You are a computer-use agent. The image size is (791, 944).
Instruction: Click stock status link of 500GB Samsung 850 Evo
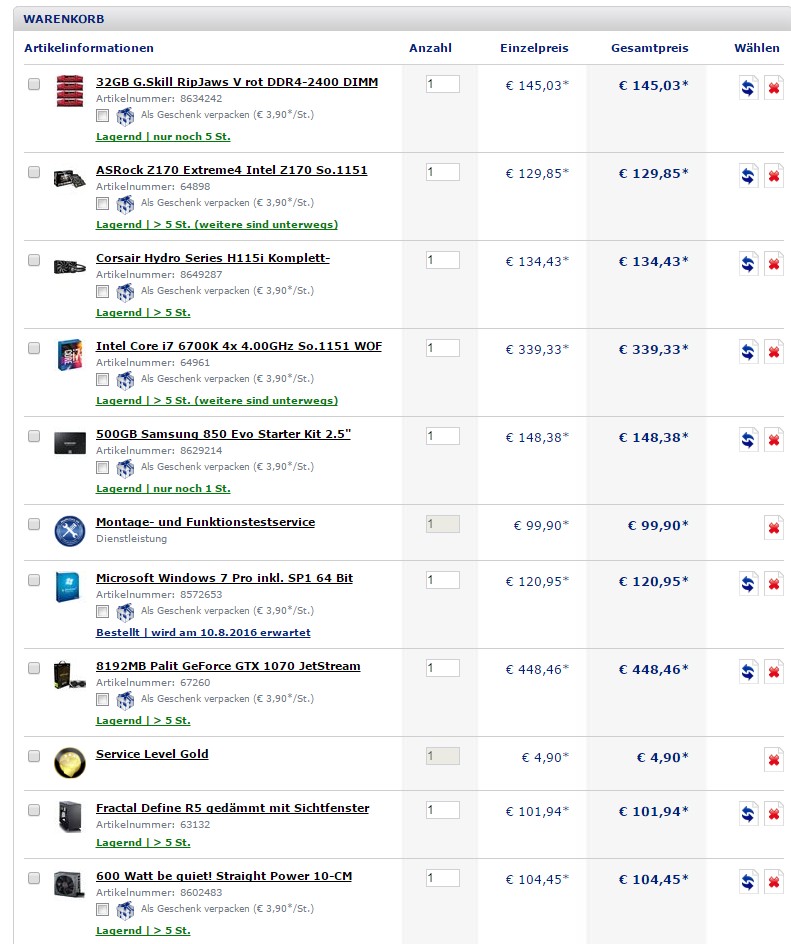tap(163, 488)
